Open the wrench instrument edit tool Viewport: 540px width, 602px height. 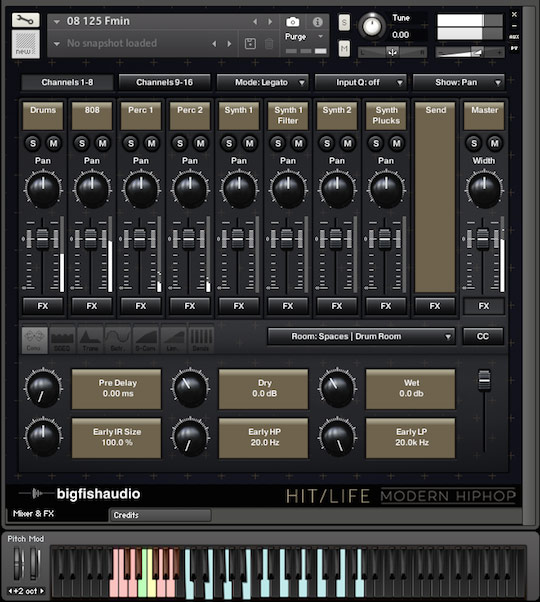pos(25,20)
